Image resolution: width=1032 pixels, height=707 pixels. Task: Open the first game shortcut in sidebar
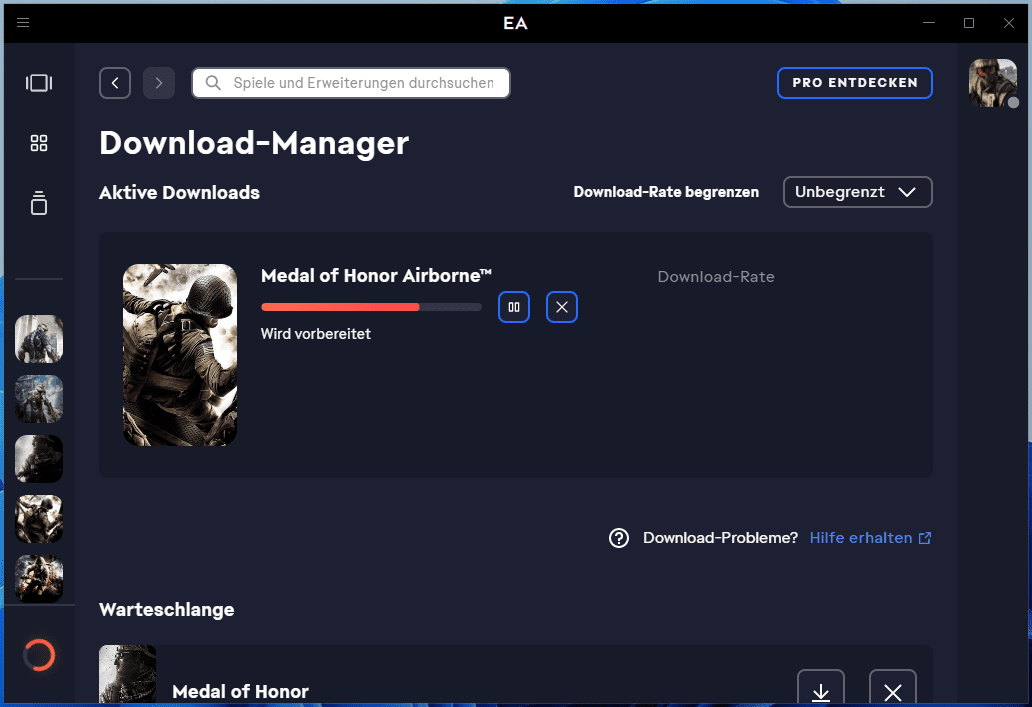pyautogui.click(x=39, y=339)
